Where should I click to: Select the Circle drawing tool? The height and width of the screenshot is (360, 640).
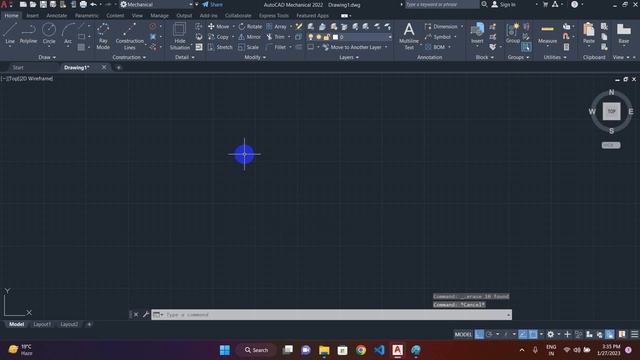(x=49, y=33)
